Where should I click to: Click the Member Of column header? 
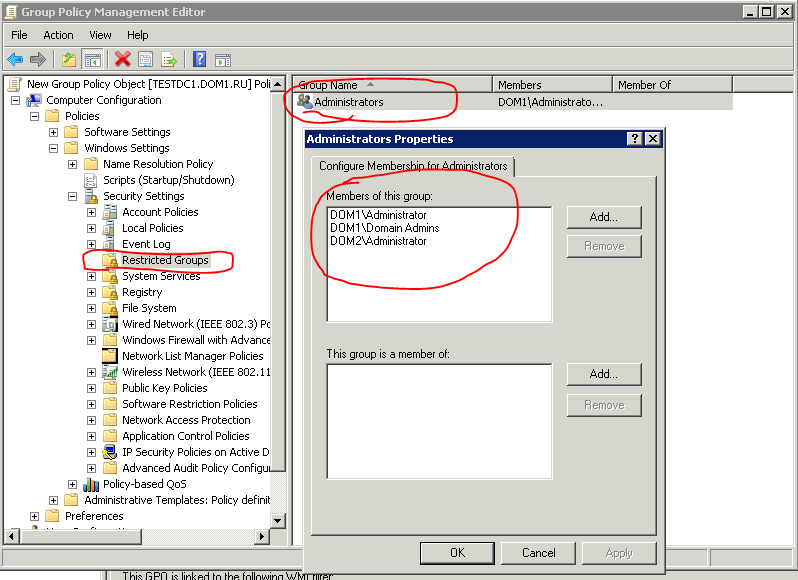click(x=672, y=84)
